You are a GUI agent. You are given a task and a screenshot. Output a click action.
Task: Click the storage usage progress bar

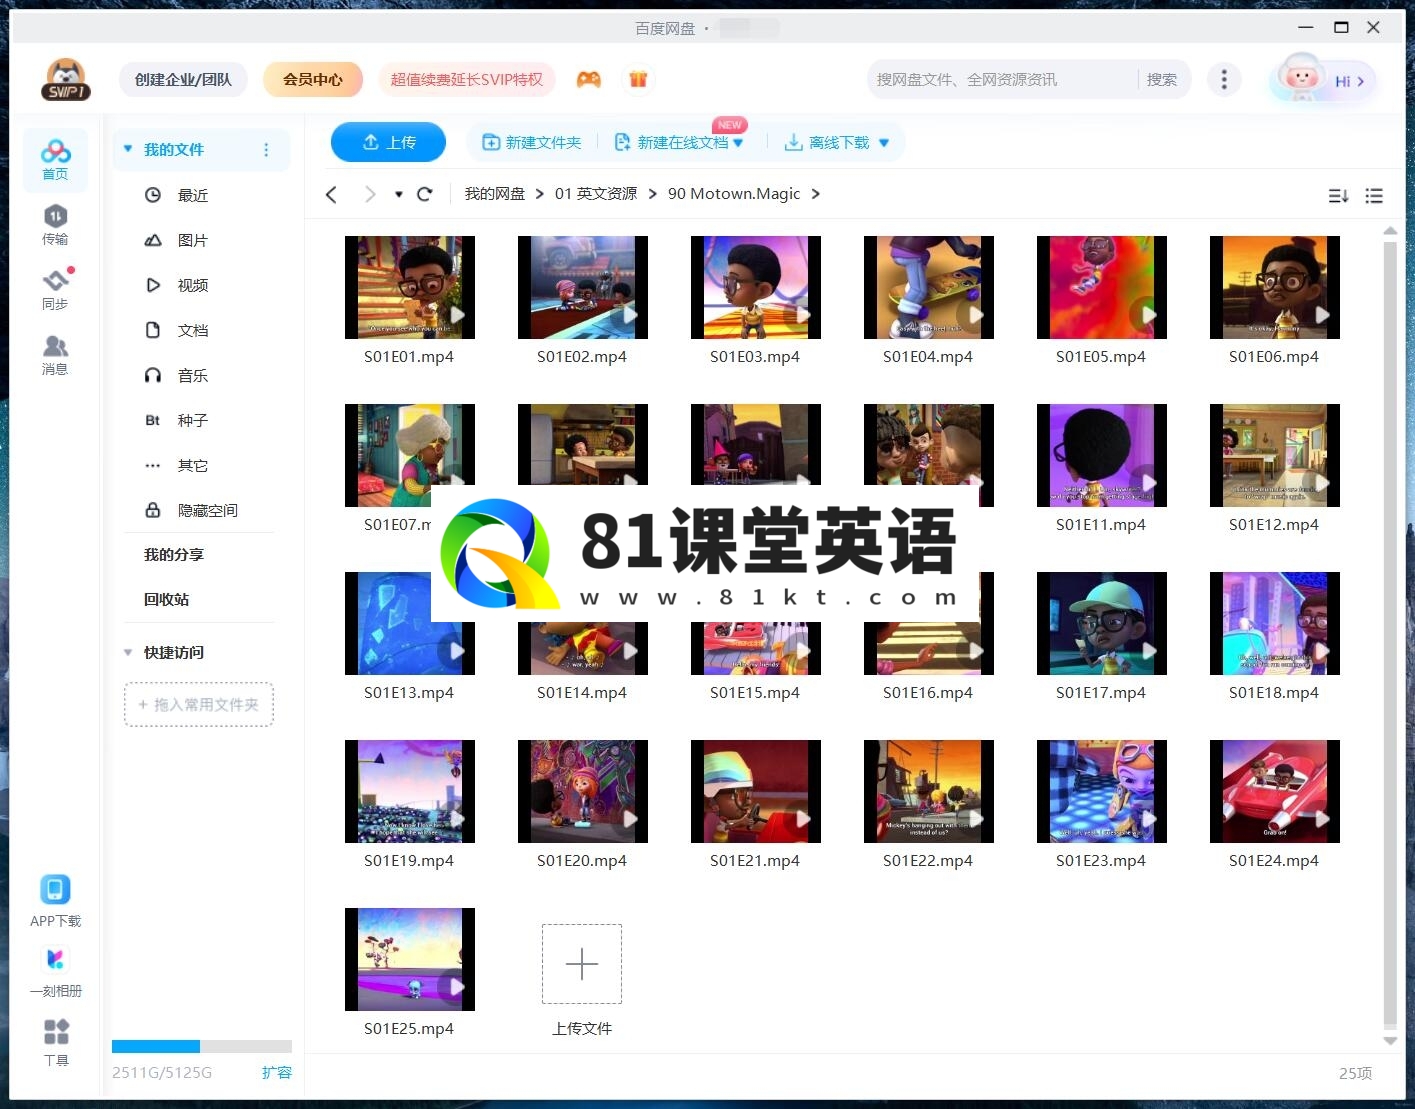[x=202, y=1046]
